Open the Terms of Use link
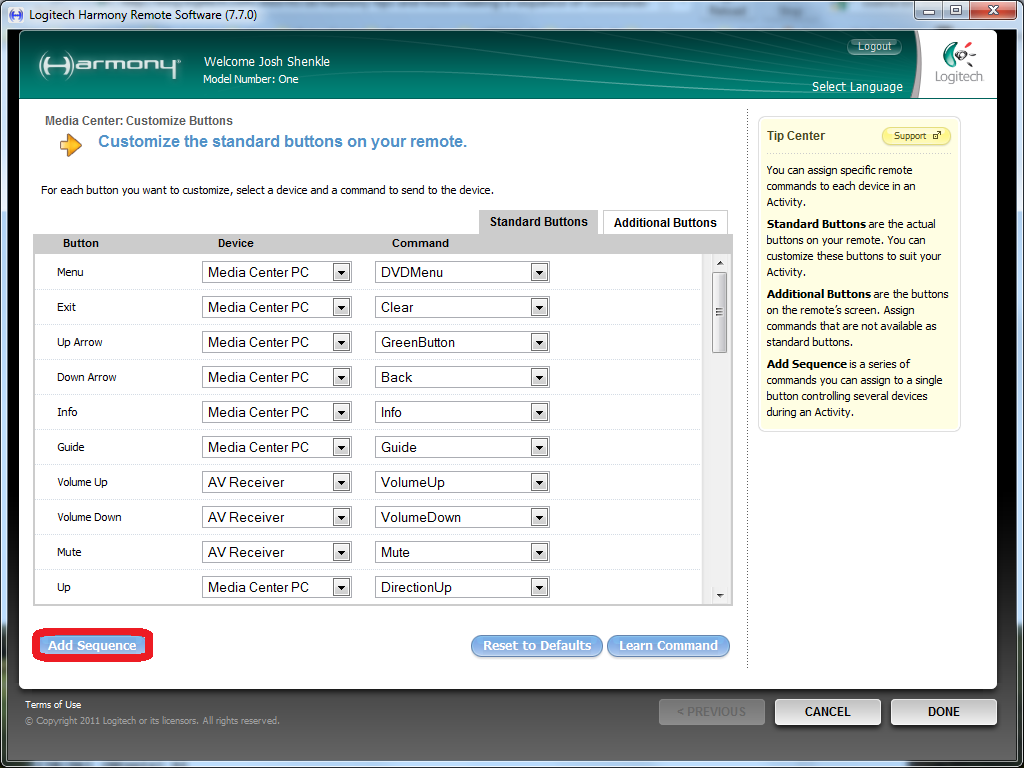1024x768 pixels. point(53,705)
